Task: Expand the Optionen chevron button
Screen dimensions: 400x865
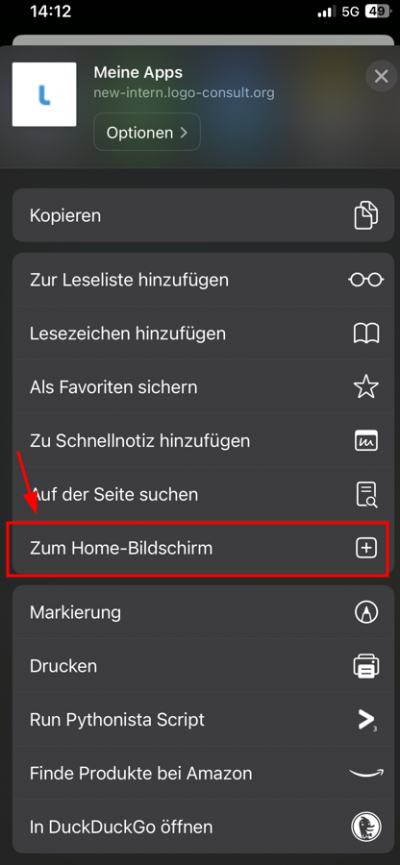Action: point(147,132)
